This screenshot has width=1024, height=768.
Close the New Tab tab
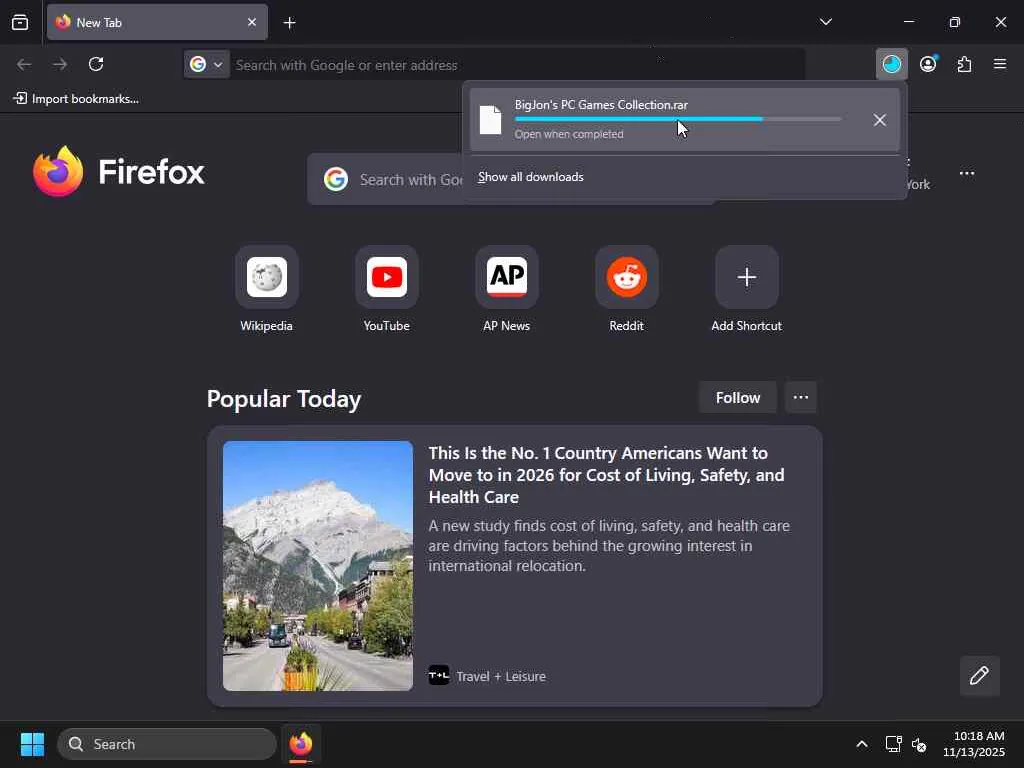(251, 22)
